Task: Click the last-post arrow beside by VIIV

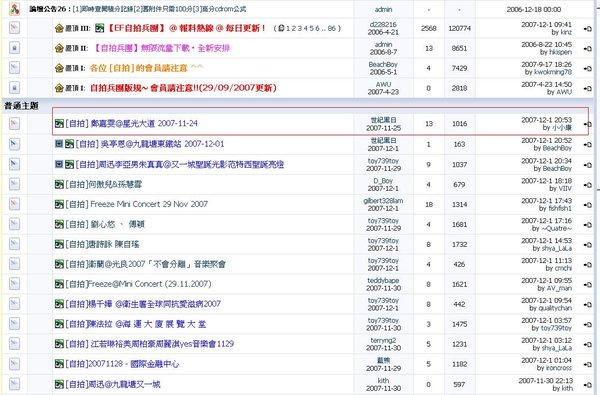Action: [587, 185]
